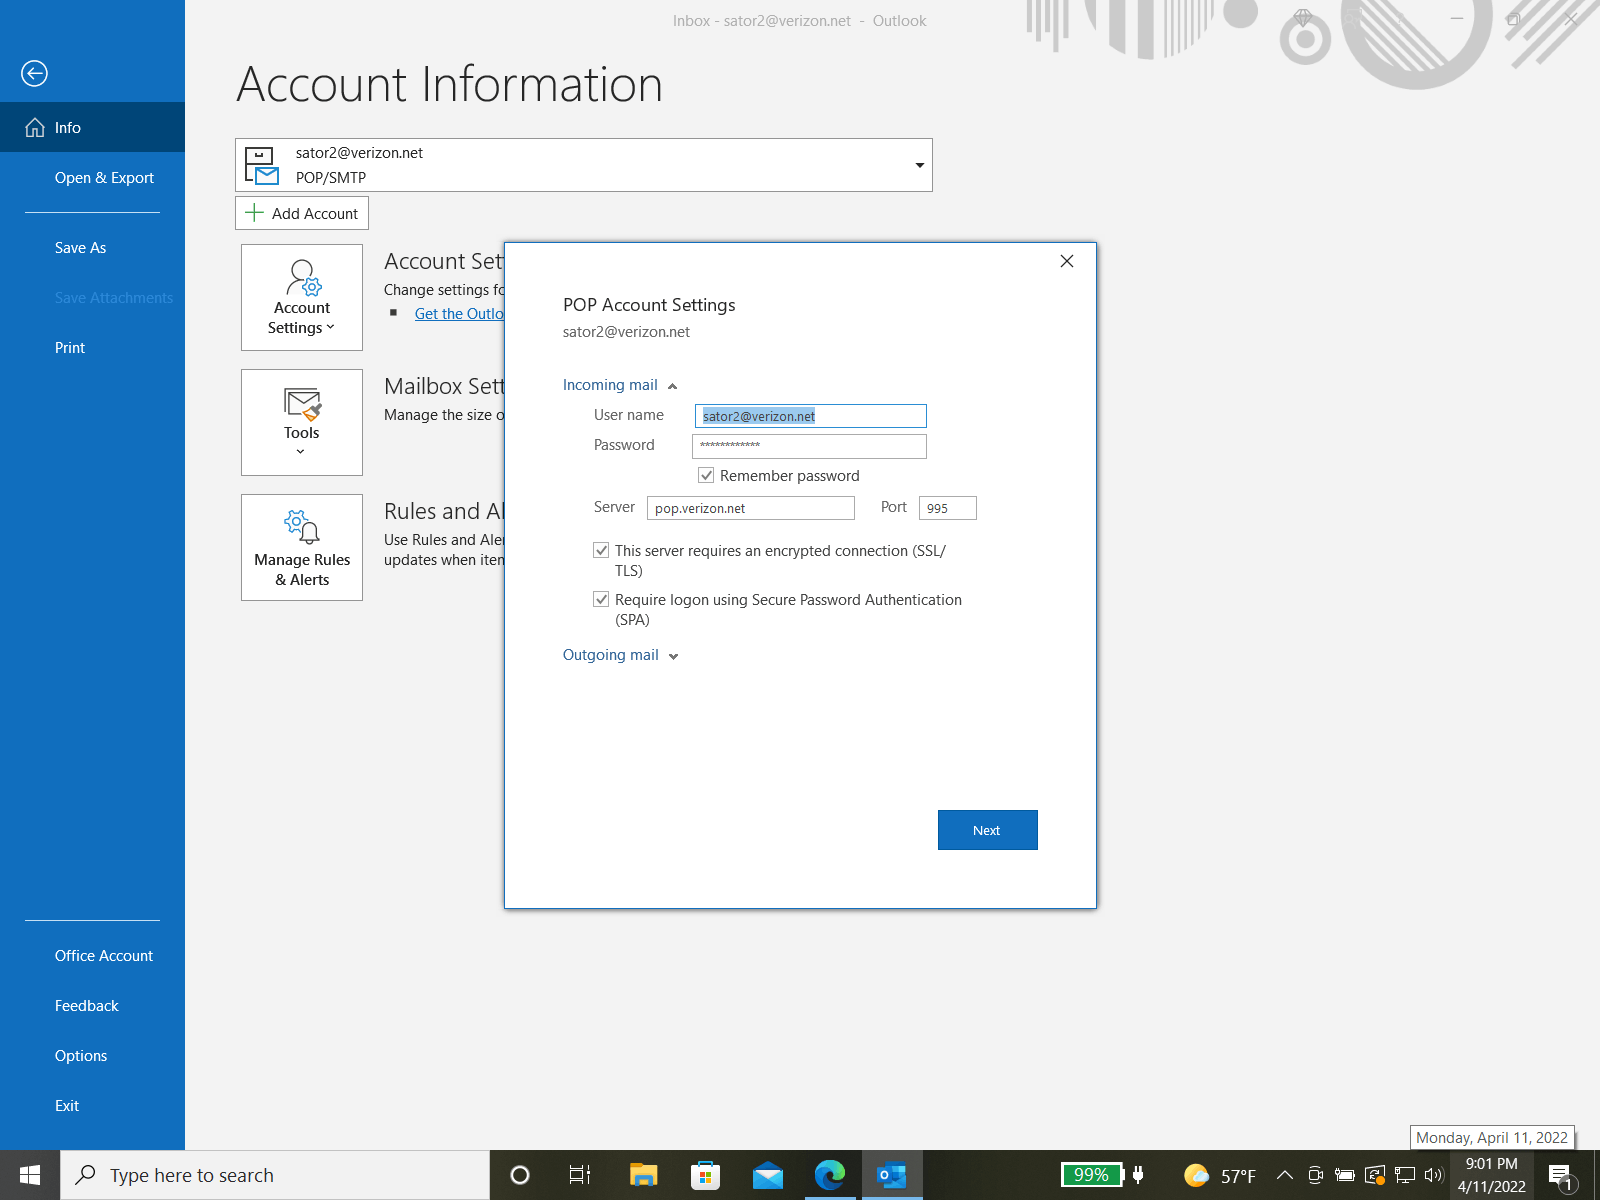
Task: Click the account mailbox icon next to sator2@verizon.net
Action: click(262, 166)
